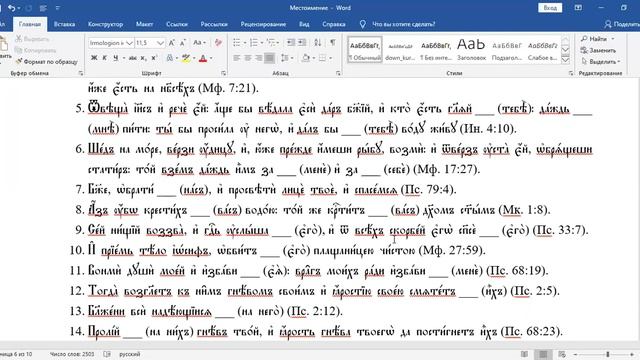Show paragraph marks
Screen dimensions: 640x360
pyautogui.click(x=333, y=43)
